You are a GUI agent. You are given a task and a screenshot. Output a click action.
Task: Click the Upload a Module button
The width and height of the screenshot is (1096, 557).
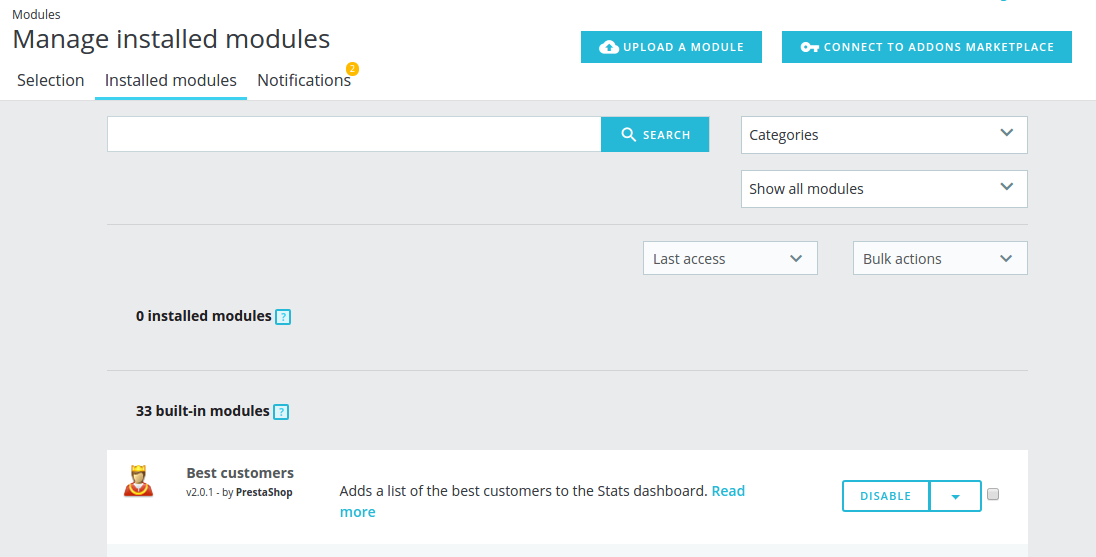pyautogui.click(x=671, y=47)
